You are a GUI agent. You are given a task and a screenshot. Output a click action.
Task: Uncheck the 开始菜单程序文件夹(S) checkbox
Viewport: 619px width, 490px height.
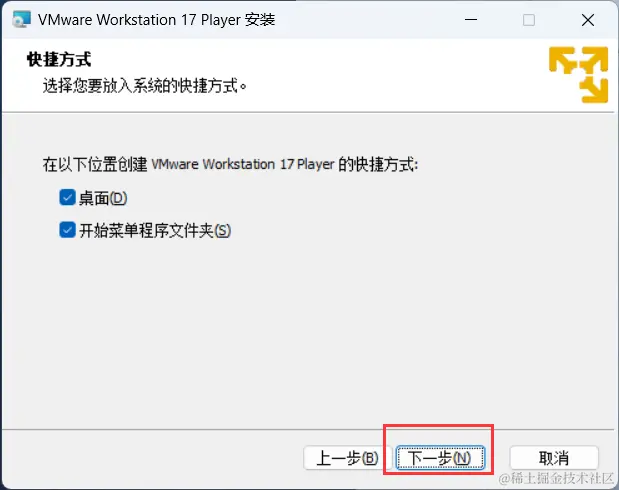(67, 230)
